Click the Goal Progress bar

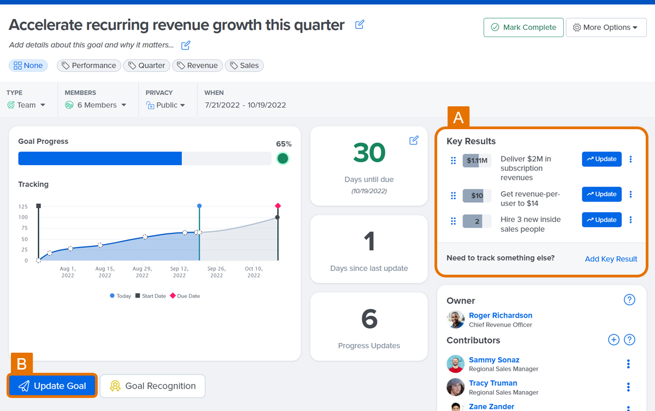(x=145, y=158)
